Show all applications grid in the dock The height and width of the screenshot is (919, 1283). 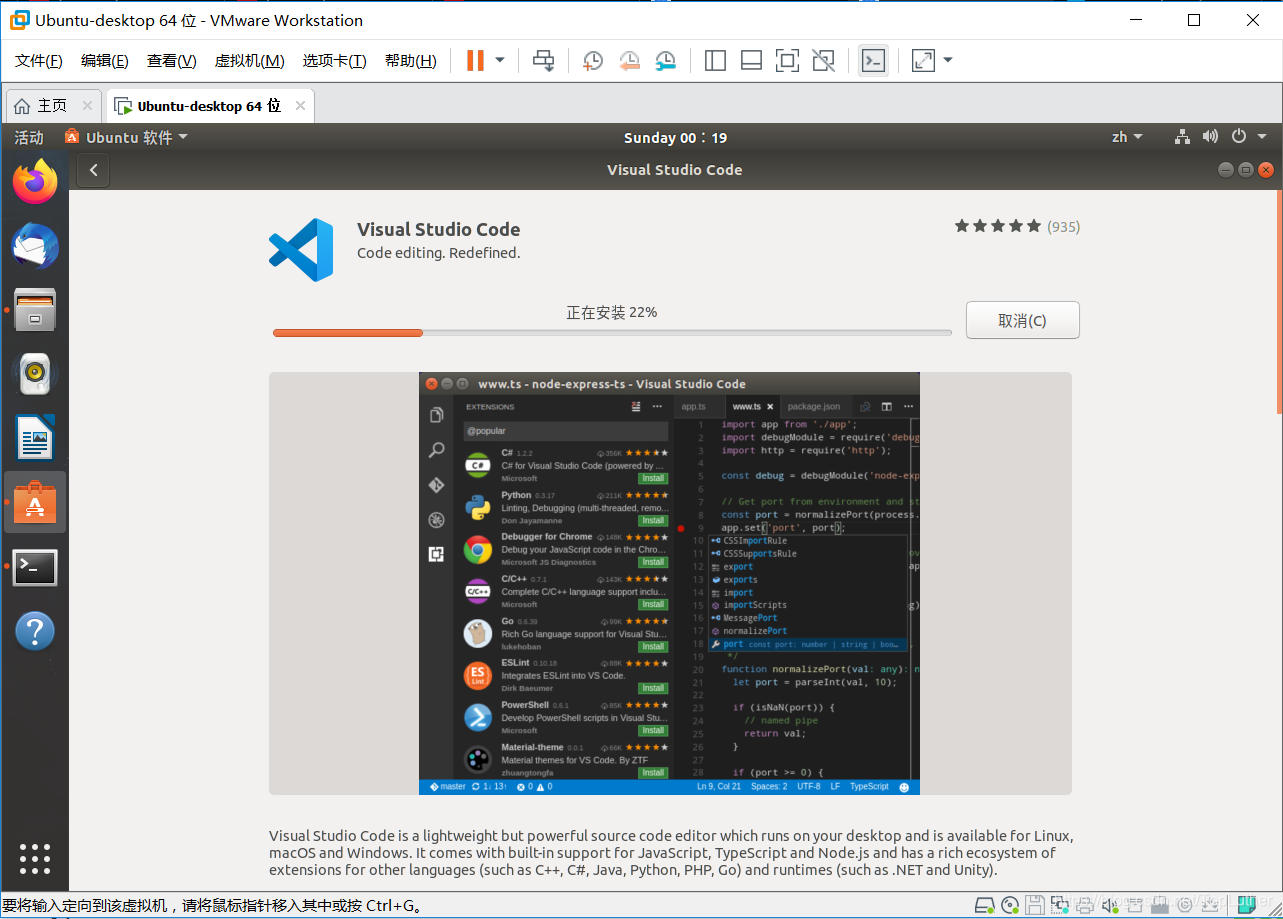click(35, 859)
